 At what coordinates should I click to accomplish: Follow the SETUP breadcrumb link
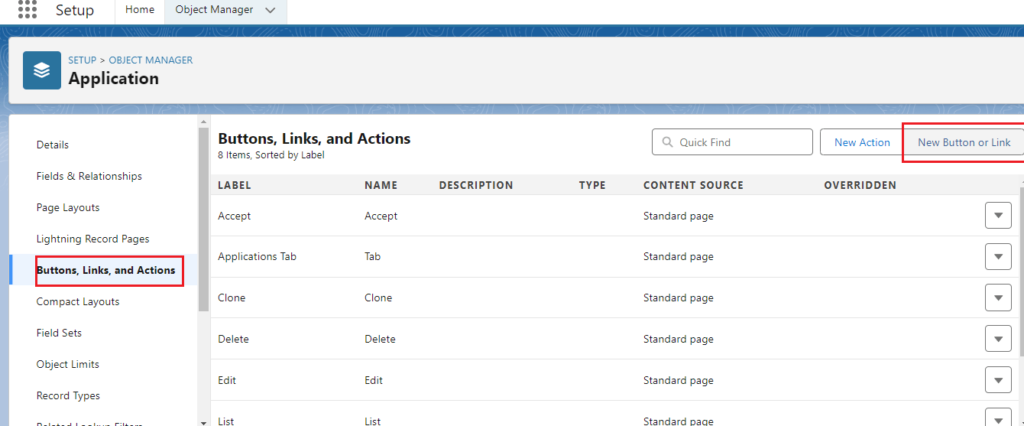coord(82,60)
